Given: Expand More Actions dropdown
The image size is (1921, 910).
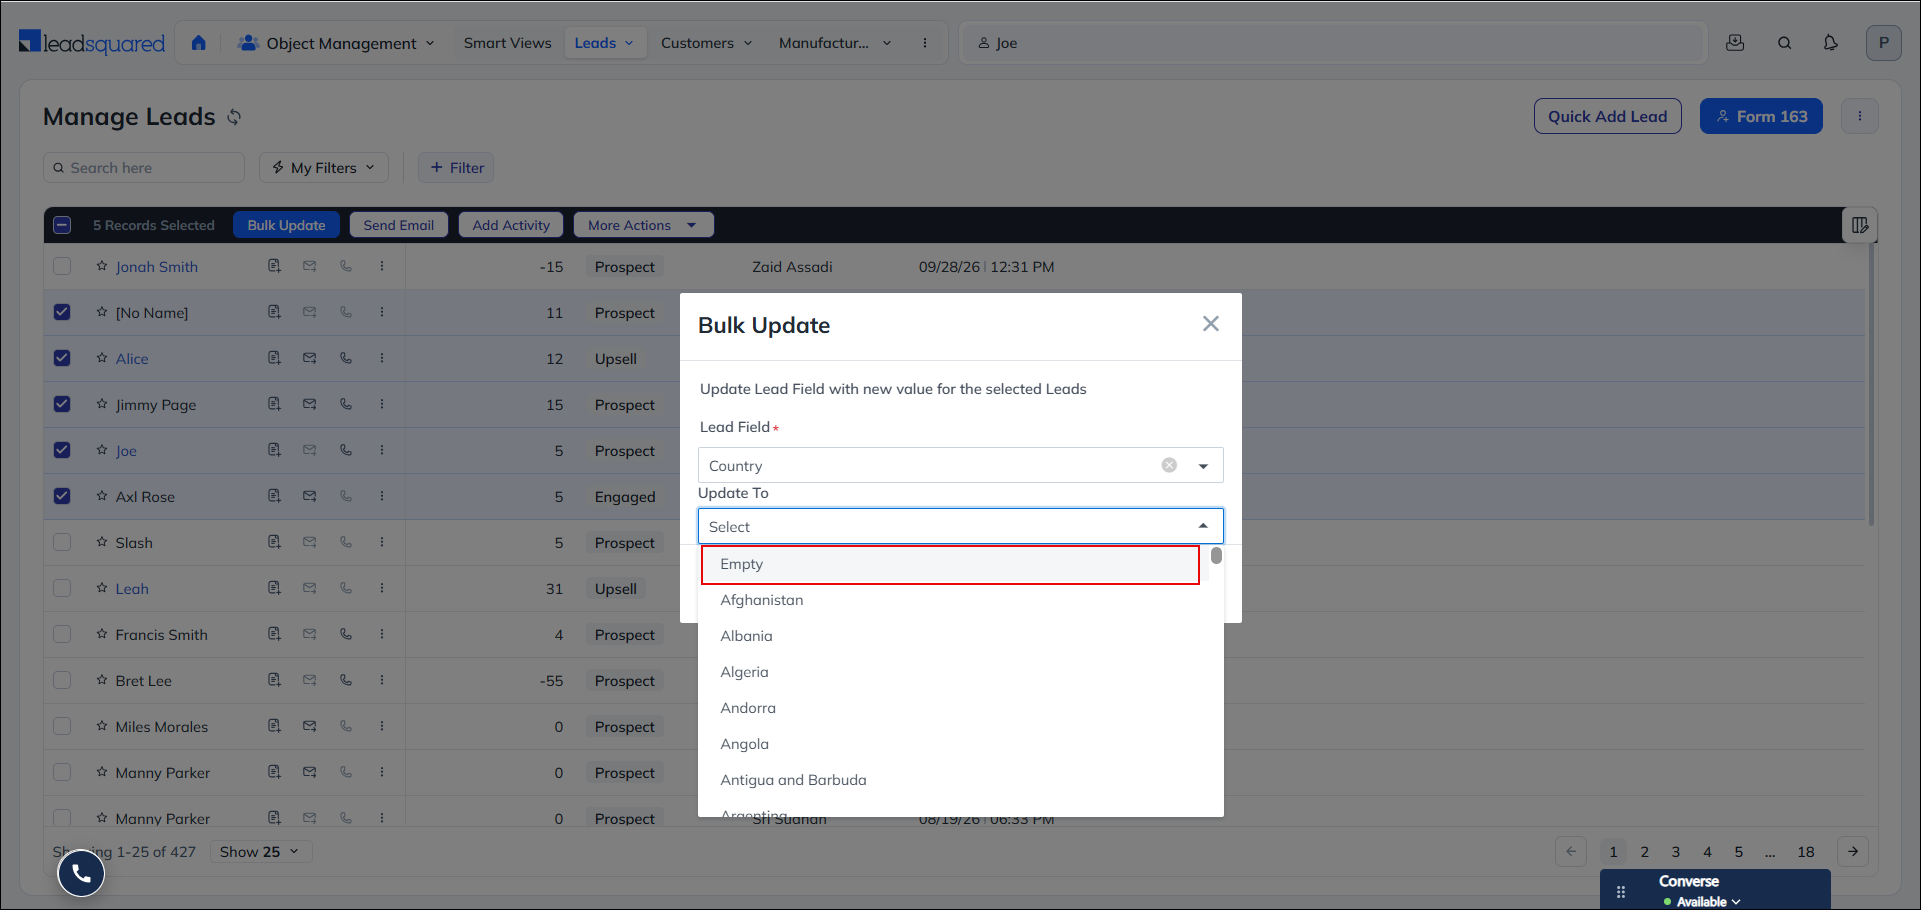Looking at the screenshot, I should pos(643,225).
